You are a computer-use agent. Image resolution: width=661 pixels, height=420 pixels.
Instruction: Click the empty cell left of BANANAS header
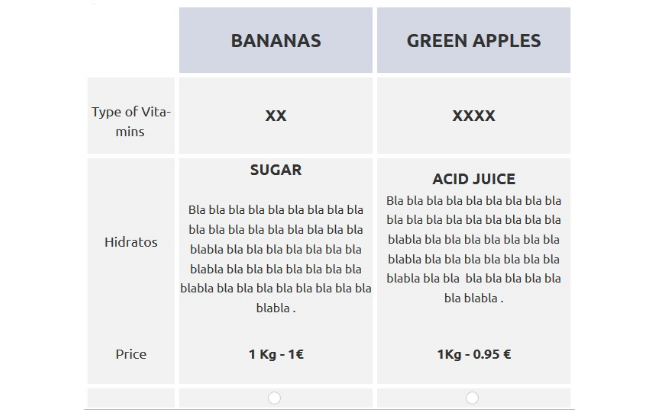tap(131, 41)
